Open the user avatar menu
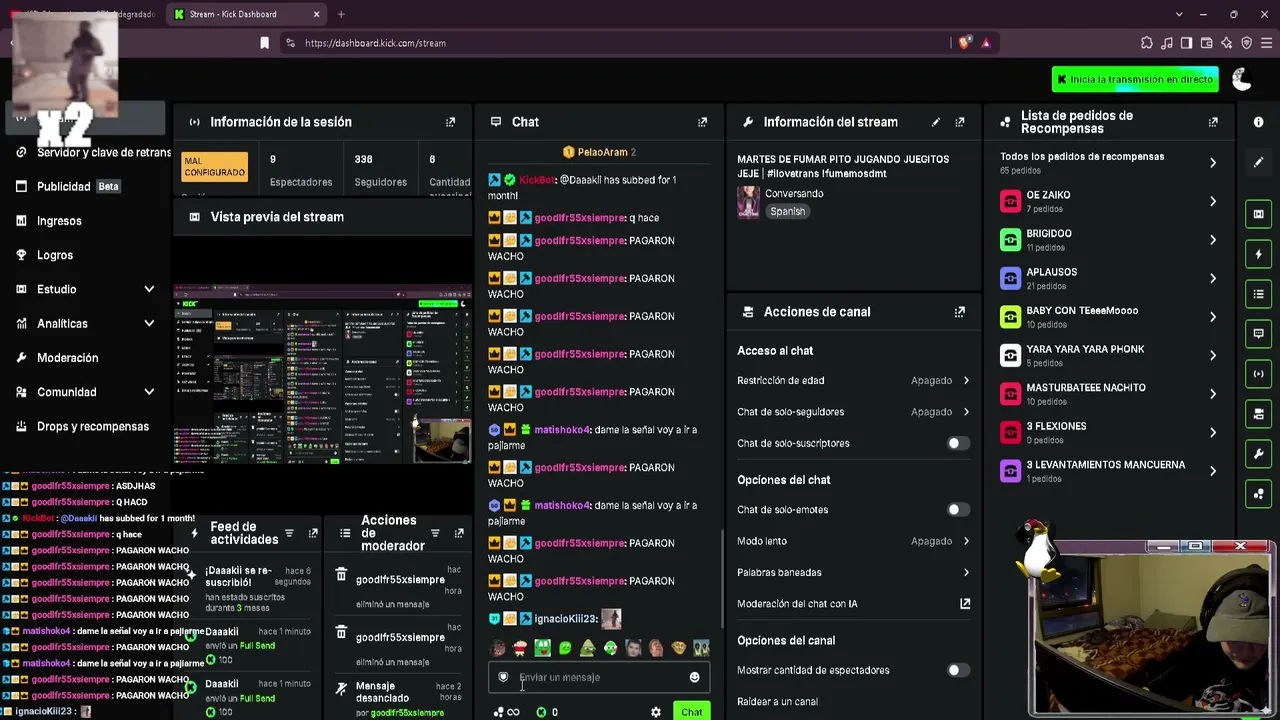1280x720 pixels. click(1242, 80)
